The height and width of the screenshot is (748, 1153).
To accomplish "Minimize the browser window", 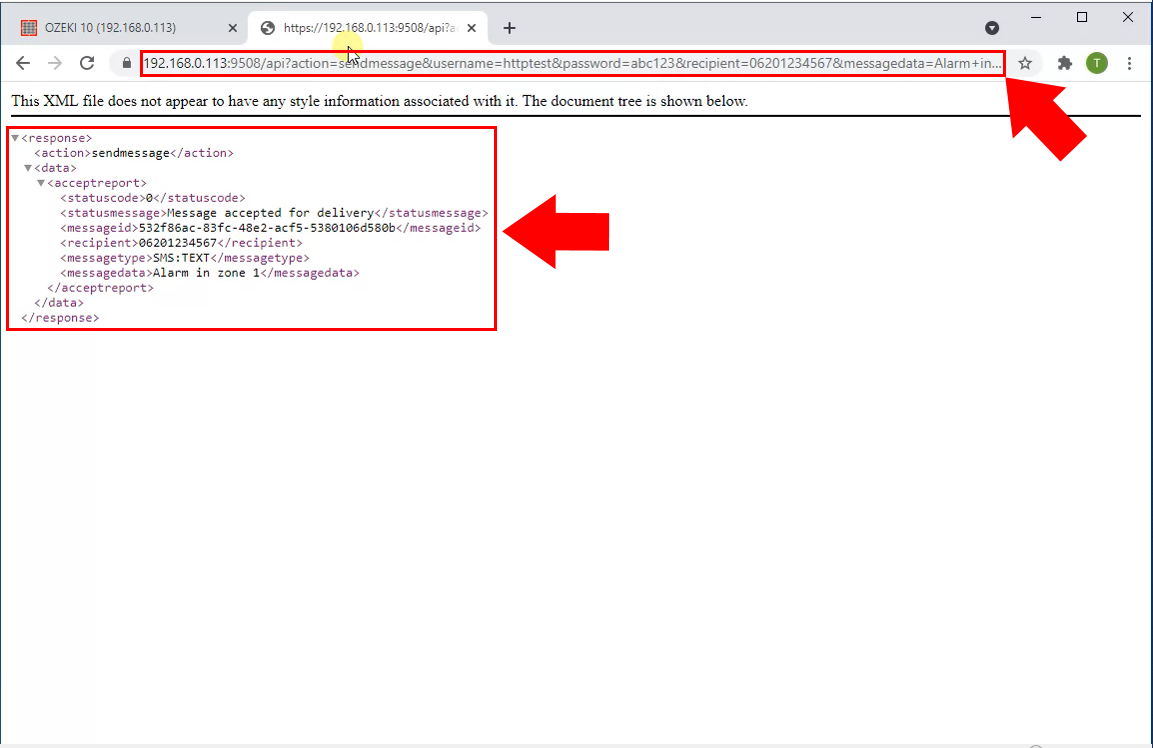I will click(x=1036, y=17).
